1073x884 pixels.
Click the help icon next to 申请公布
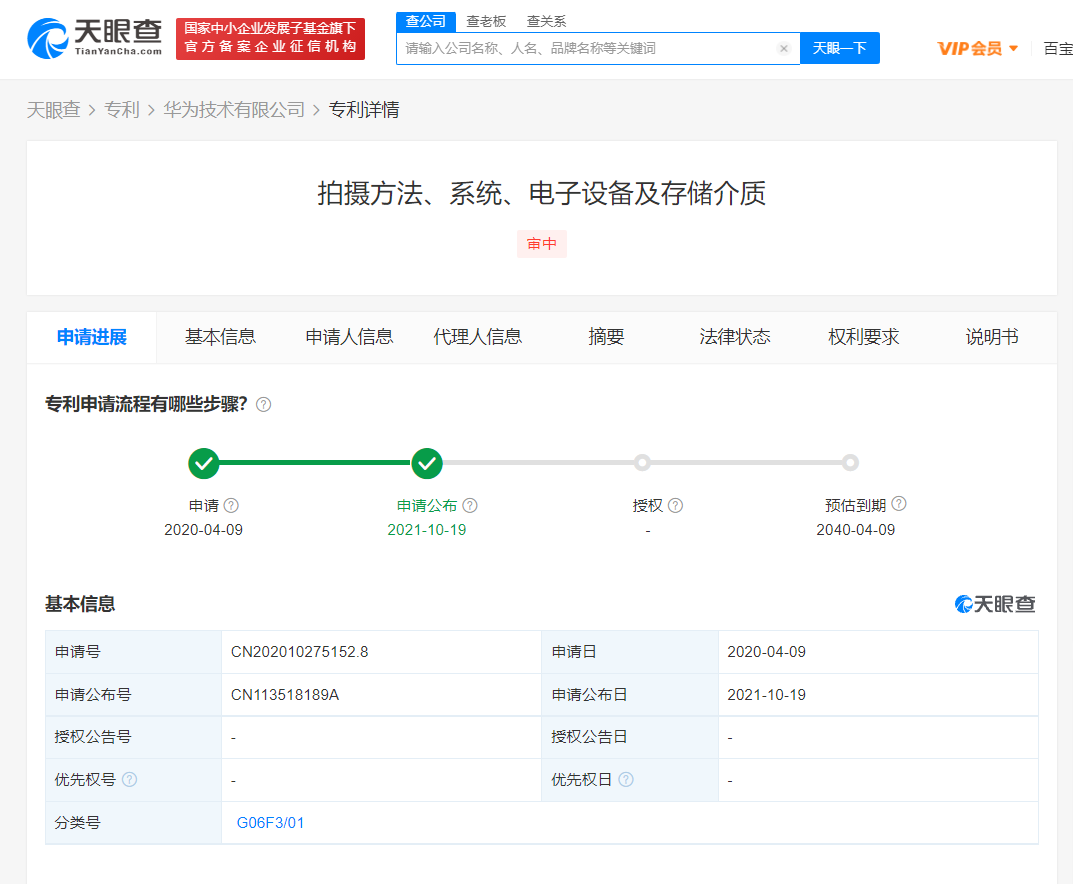[x=470, y=506]
